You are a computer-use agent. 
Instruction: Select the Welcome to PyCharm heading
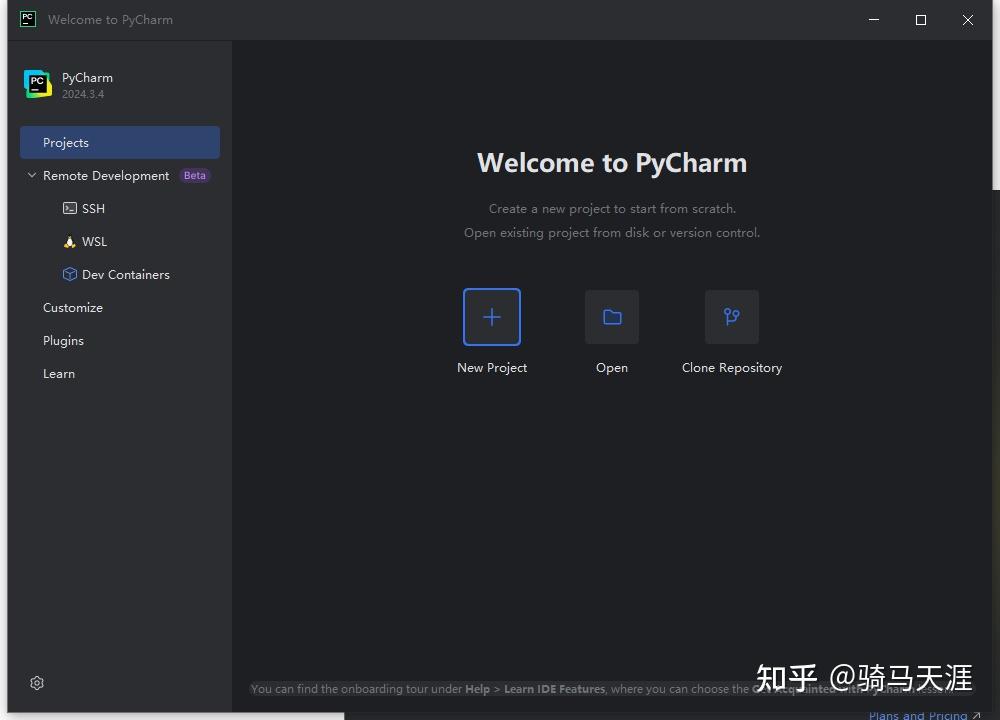(x=612, y=162)
